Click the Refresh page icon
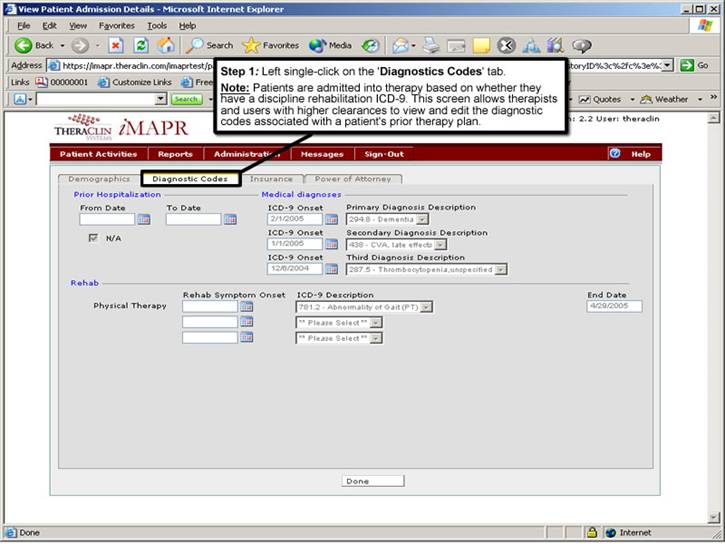 (141, 45)
